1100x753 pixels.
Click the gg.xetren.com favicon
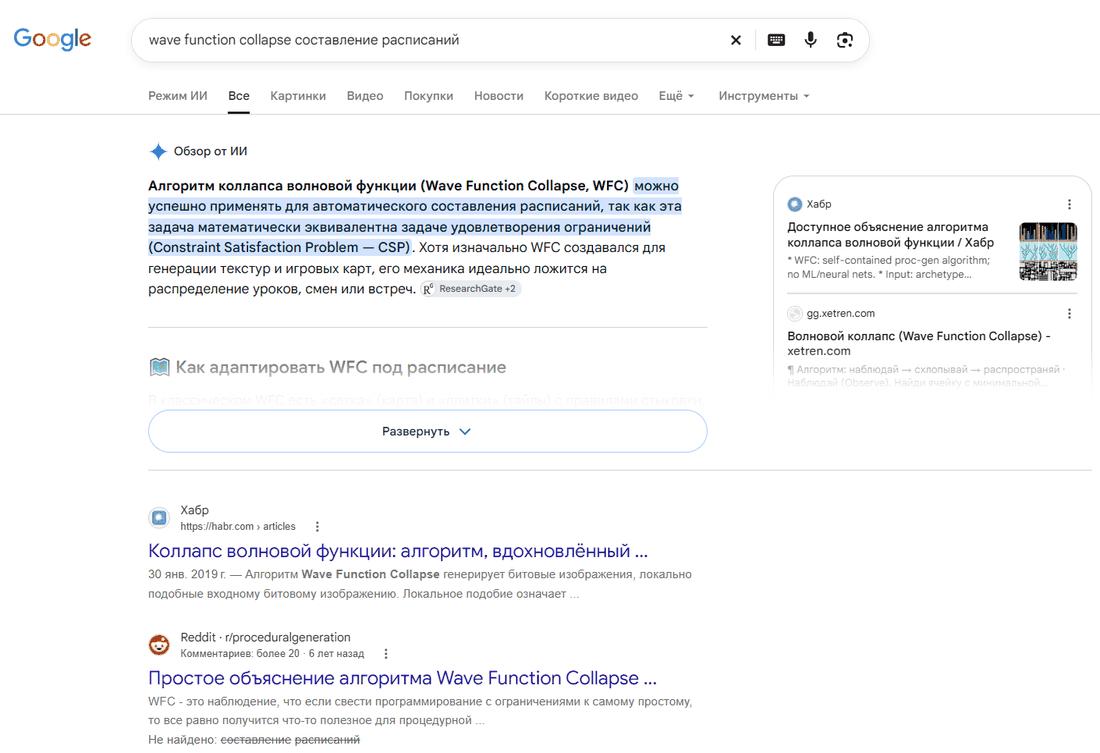795,314
